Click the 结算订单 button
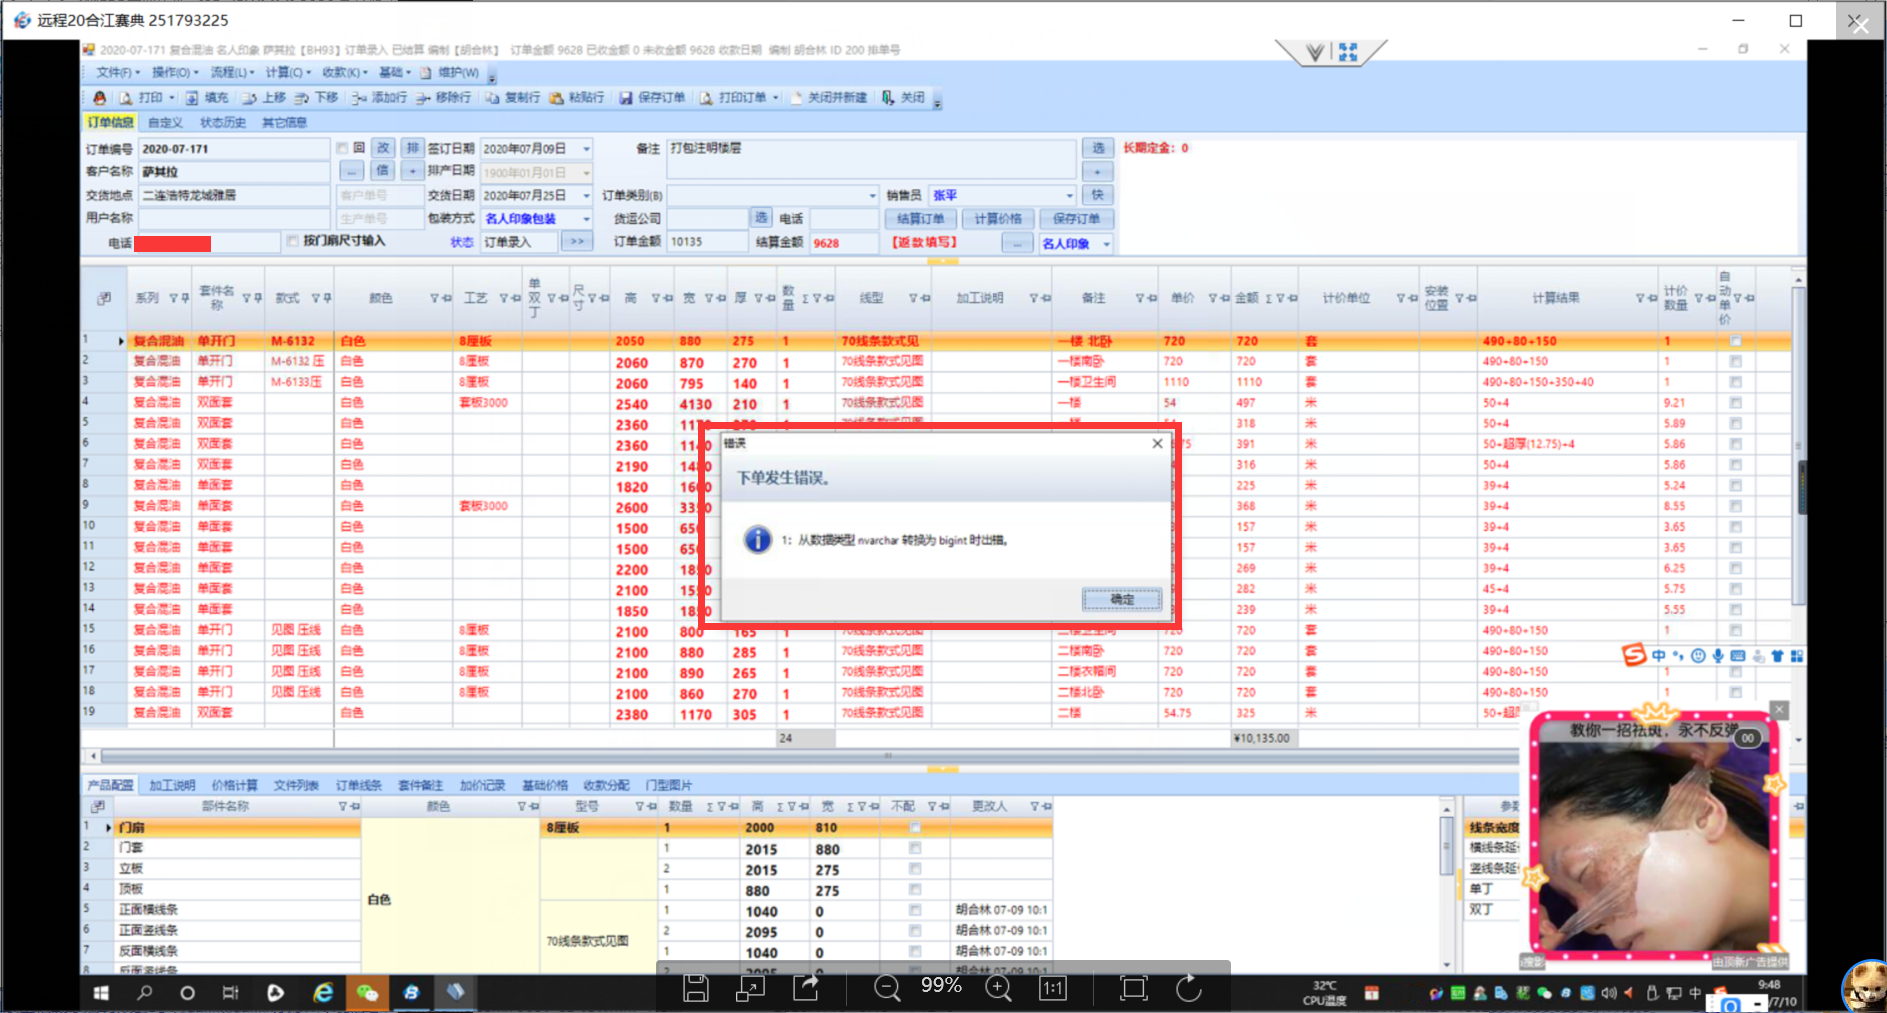The image size is (1887, 1013). 920,219
